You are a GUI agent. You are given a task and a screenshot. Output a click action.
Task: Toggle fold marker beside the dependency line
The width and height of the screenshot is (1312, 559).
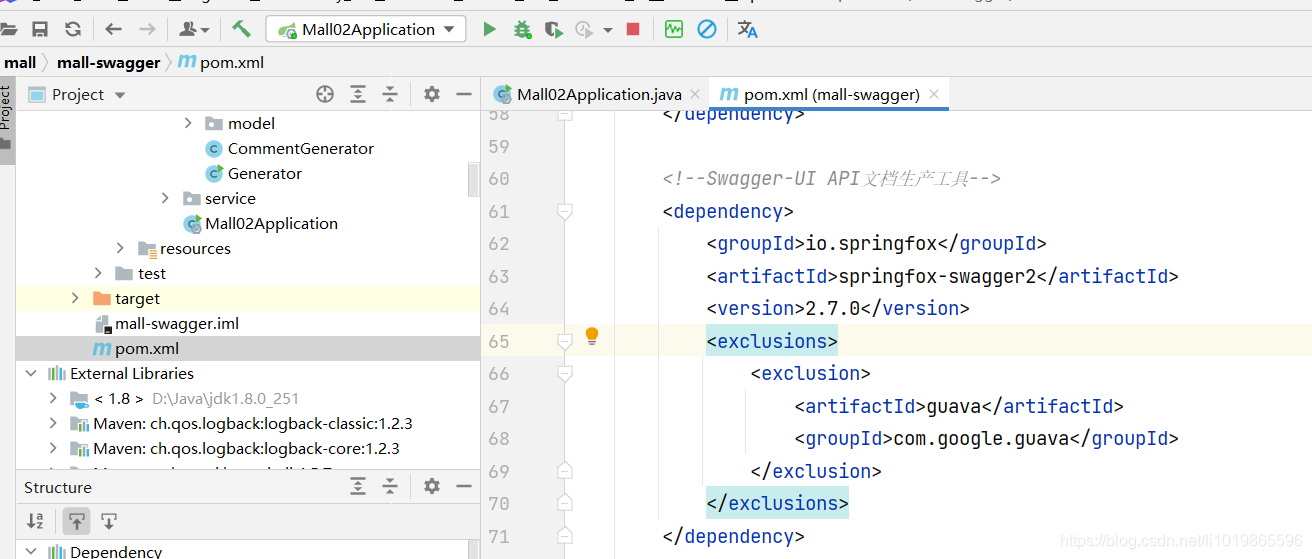coord(565,211)
